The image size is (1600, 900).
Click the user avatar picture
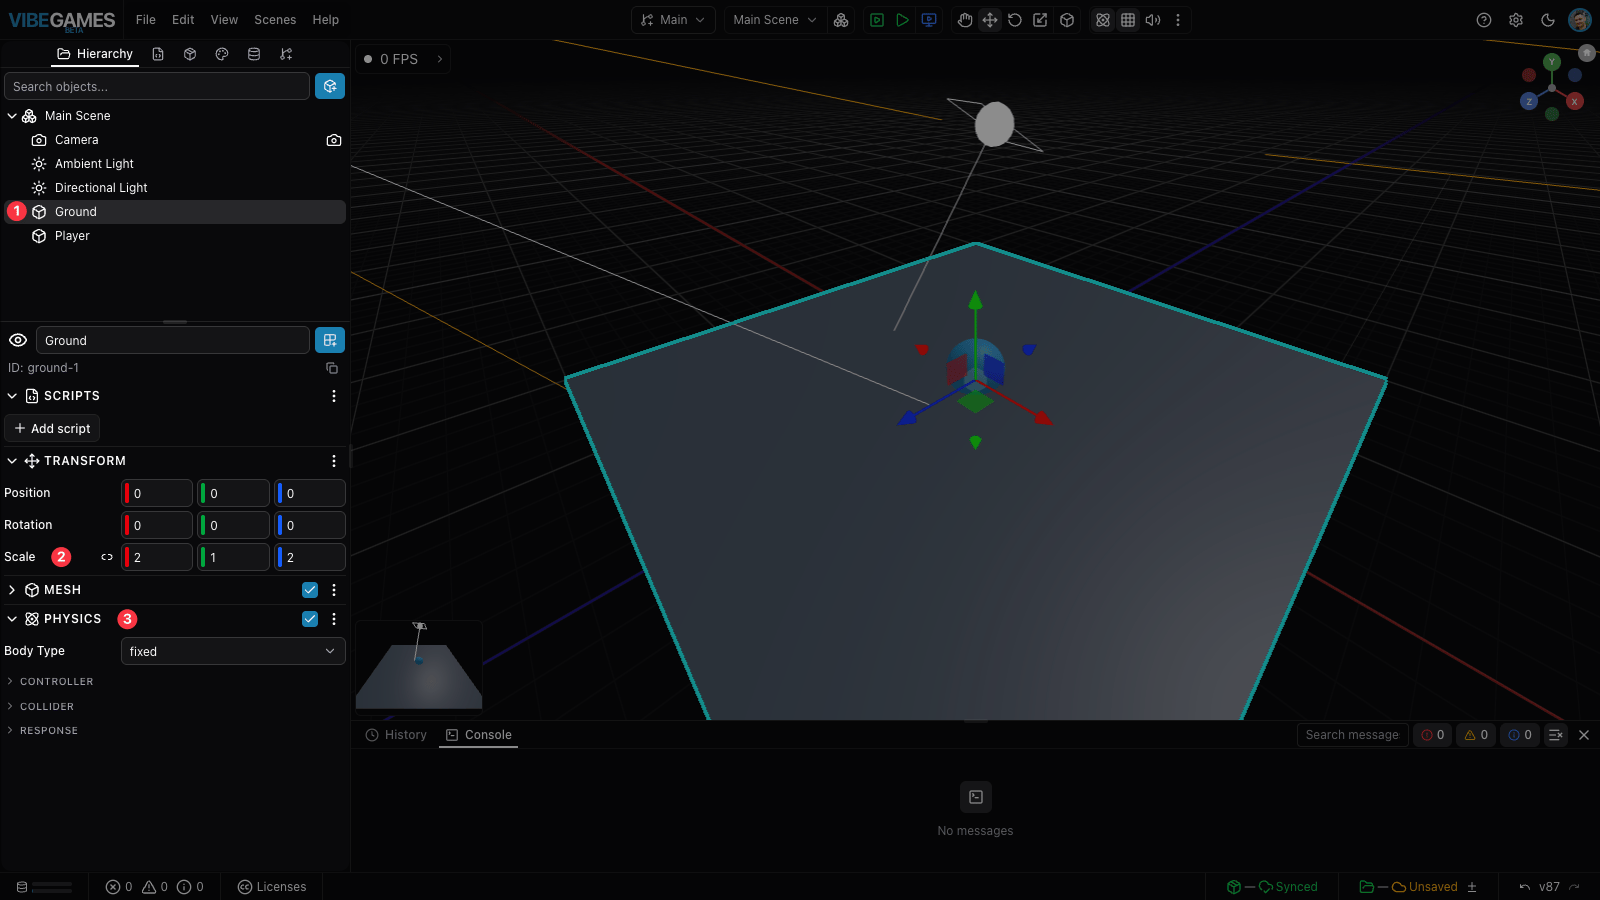[1580, 20]
